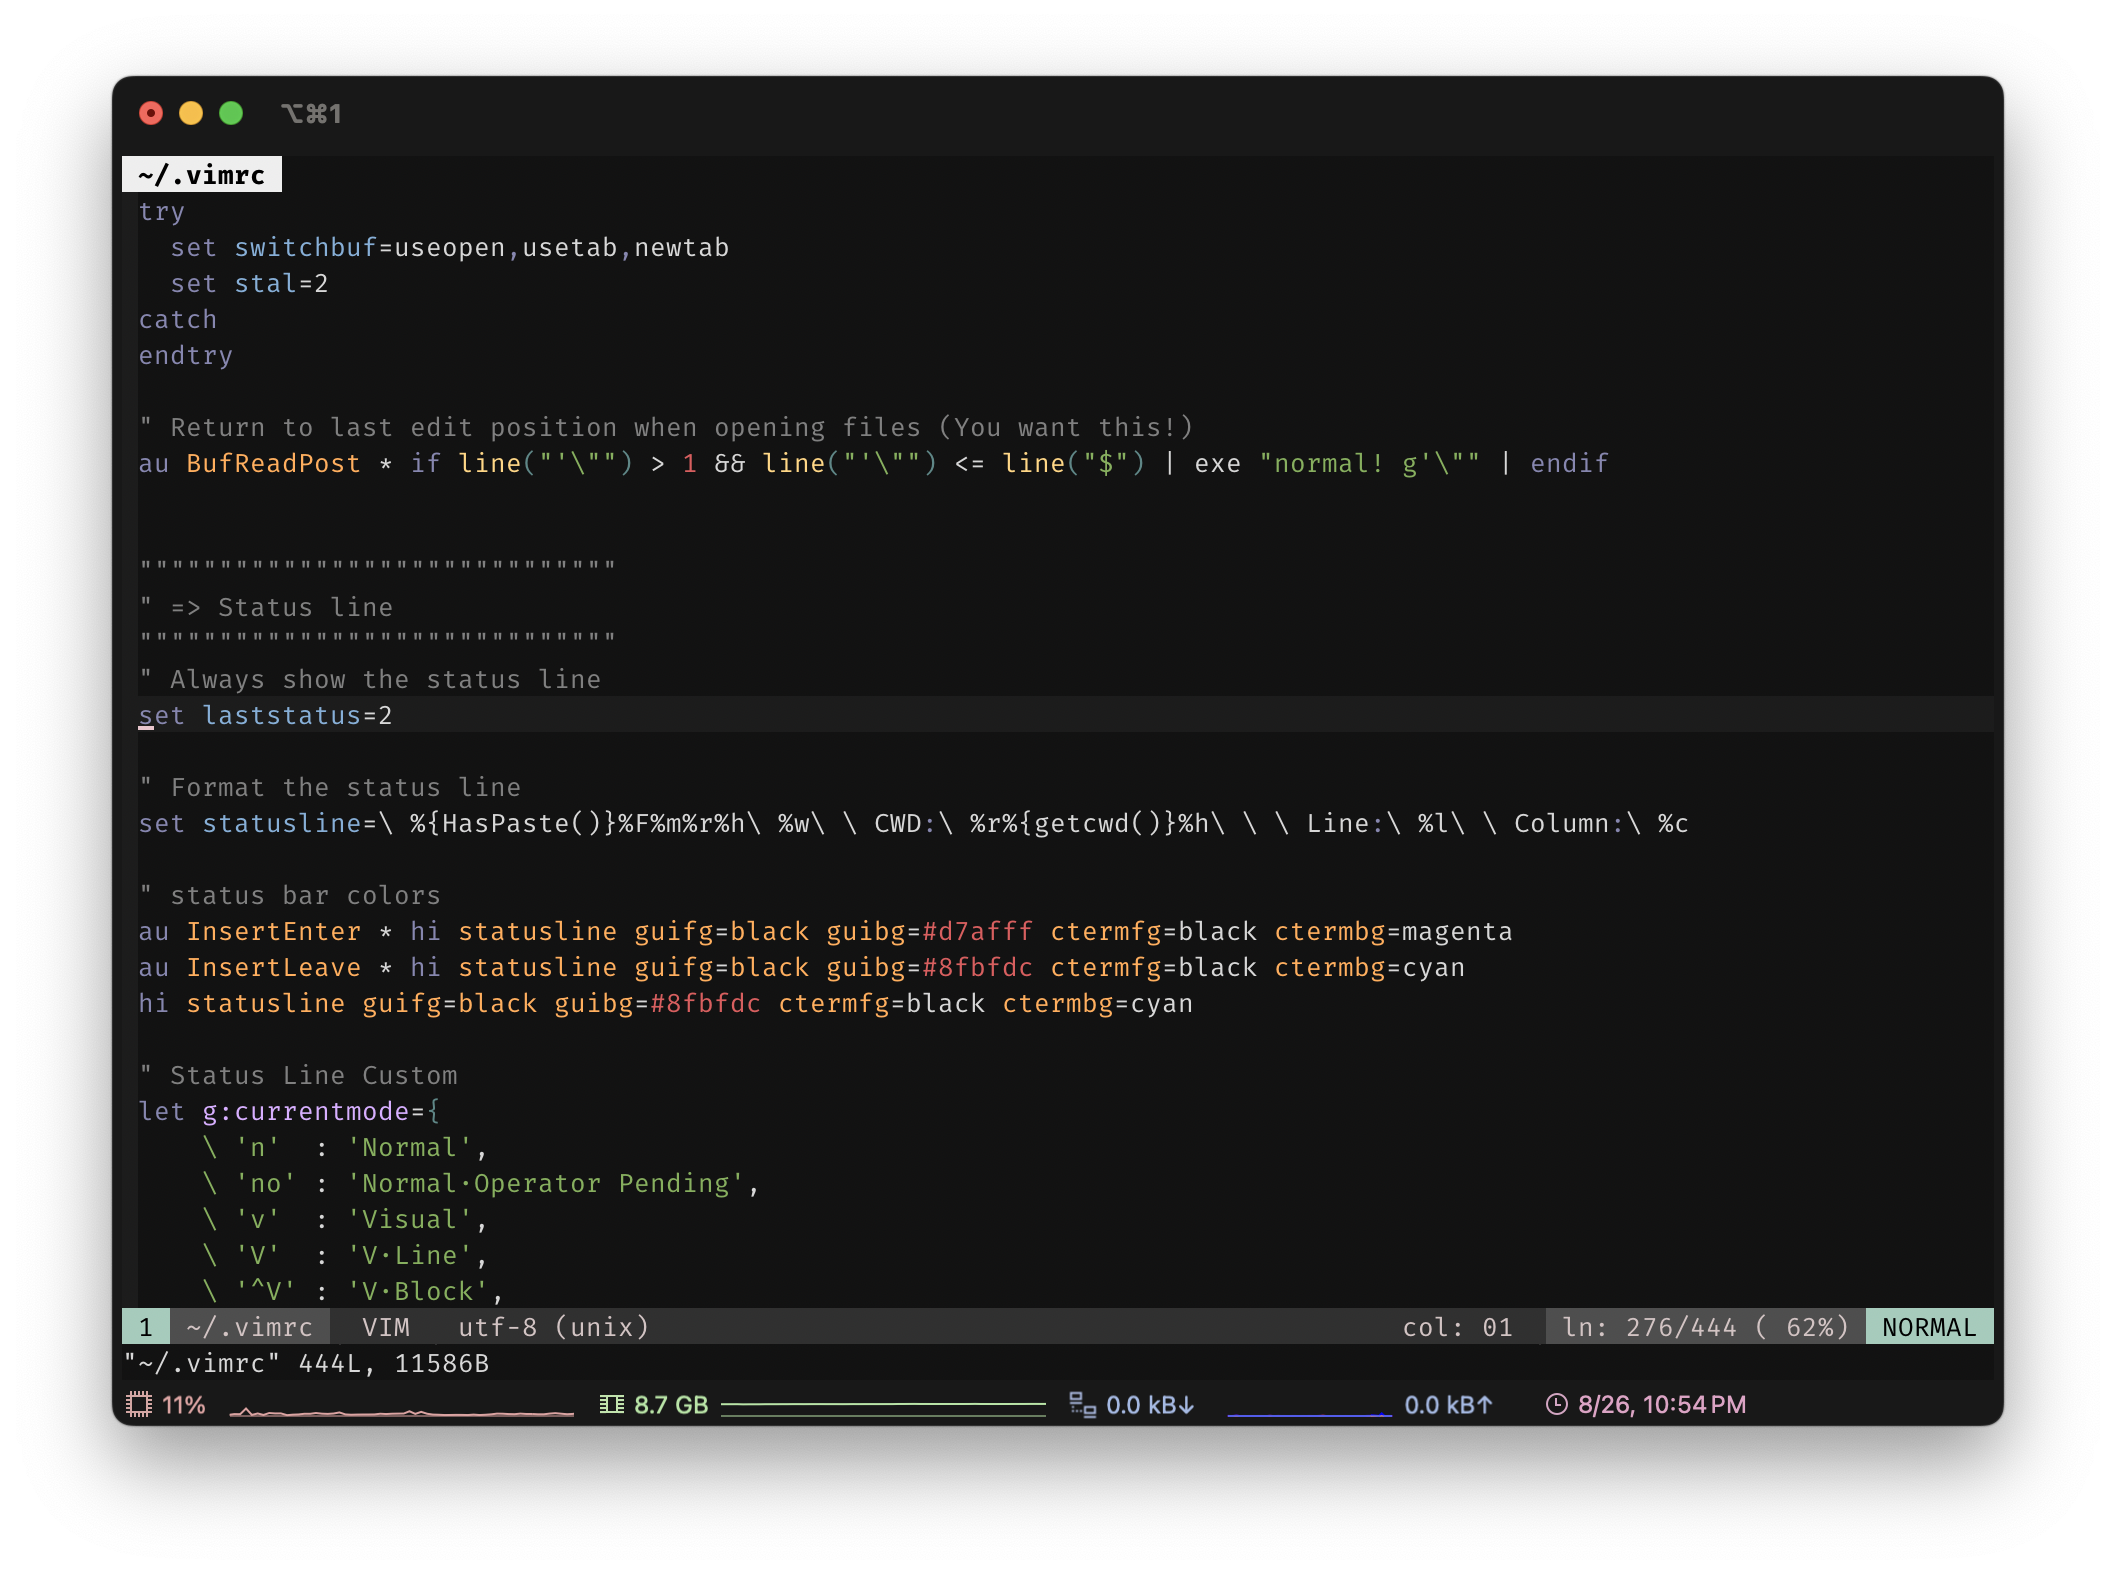Click the #d7afff color value
The image size is (2116, 1574).
tap(978, 931)
